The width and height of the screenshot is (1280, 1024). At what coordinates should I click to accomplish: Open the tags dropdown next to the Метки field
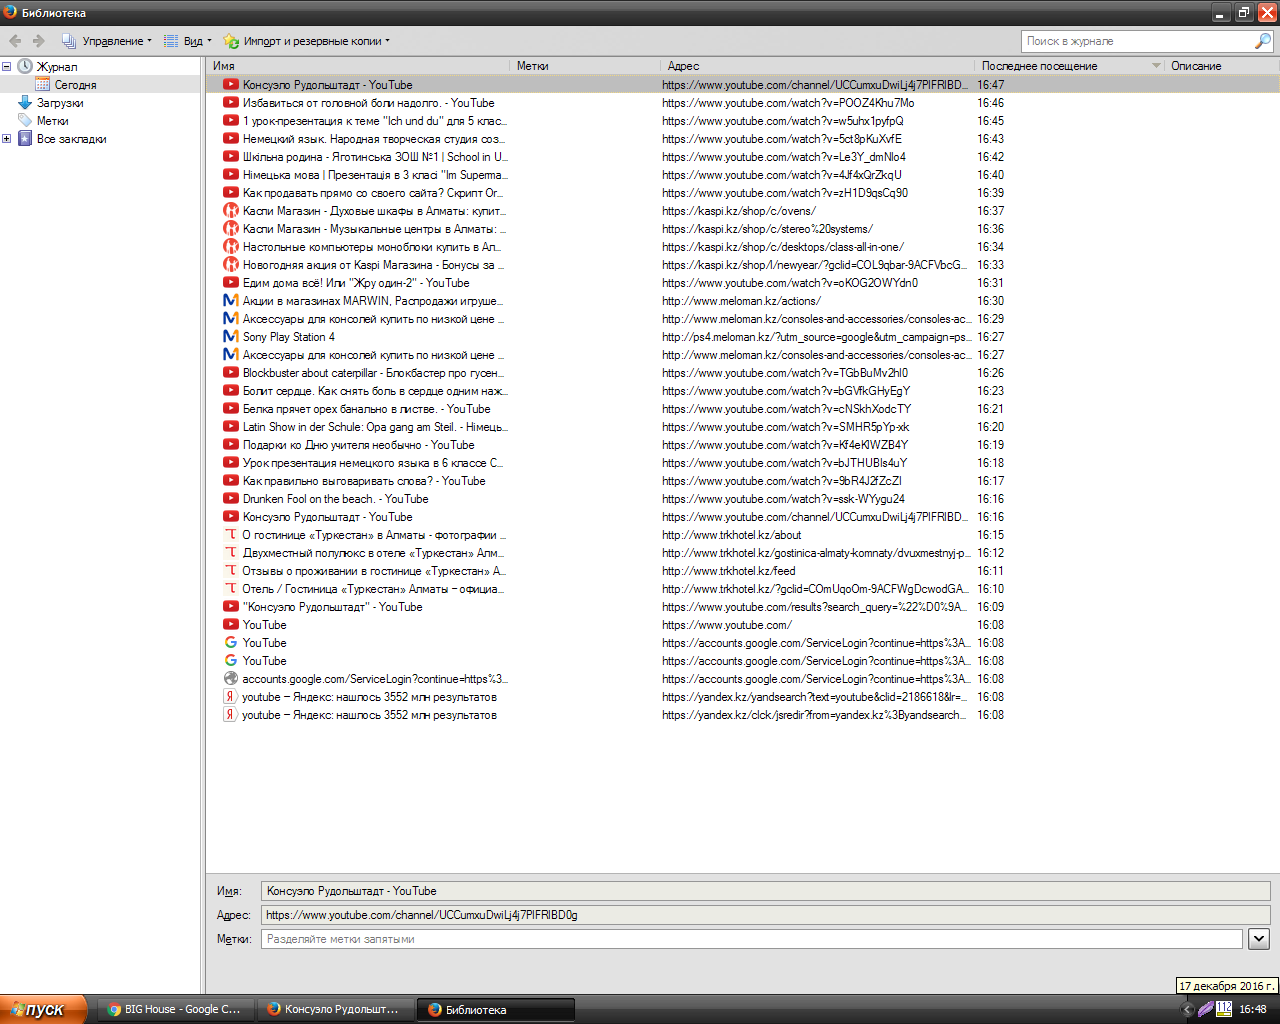1259,939
